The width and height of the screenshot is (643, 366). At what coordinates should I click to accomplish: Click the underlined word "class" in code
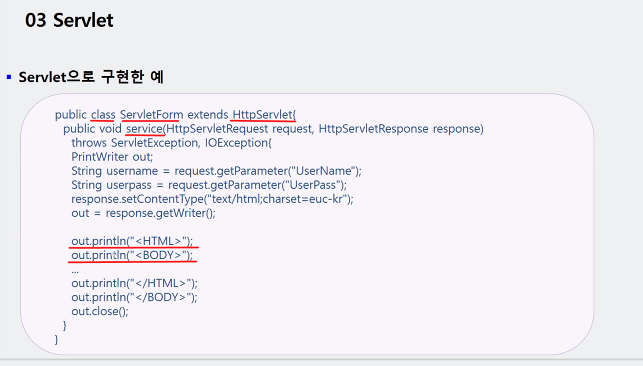(x=103, y=115)
